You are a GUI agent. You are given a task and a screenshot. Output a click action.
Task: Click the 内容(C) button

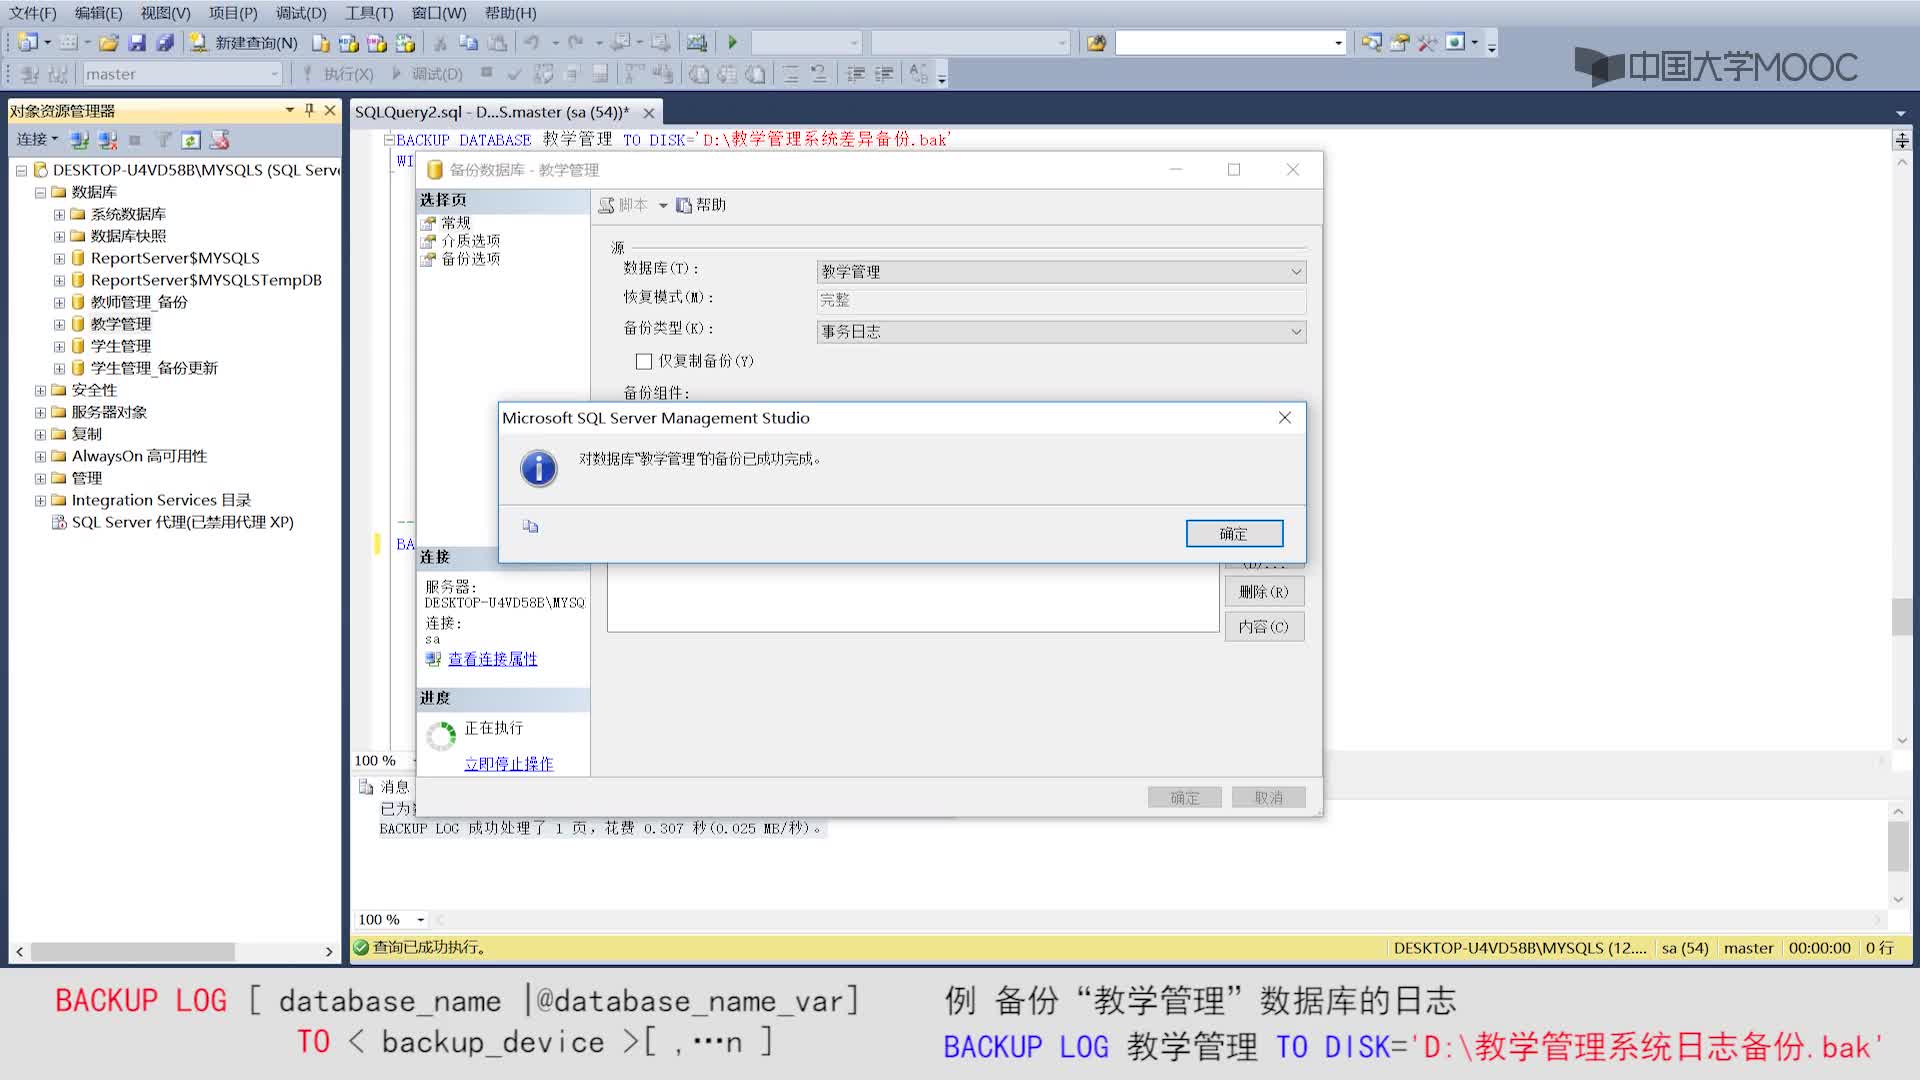click(1264, 627)
